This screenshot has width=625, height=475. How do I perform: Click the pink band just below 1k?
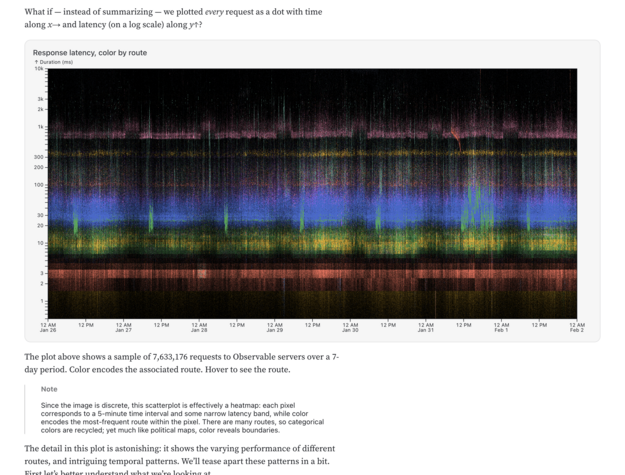(300, 132)
